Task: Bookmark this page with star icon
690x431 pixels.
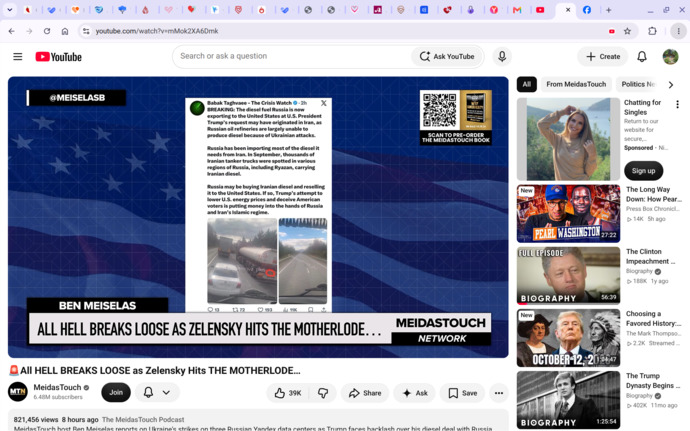Action: pos(628,31)
